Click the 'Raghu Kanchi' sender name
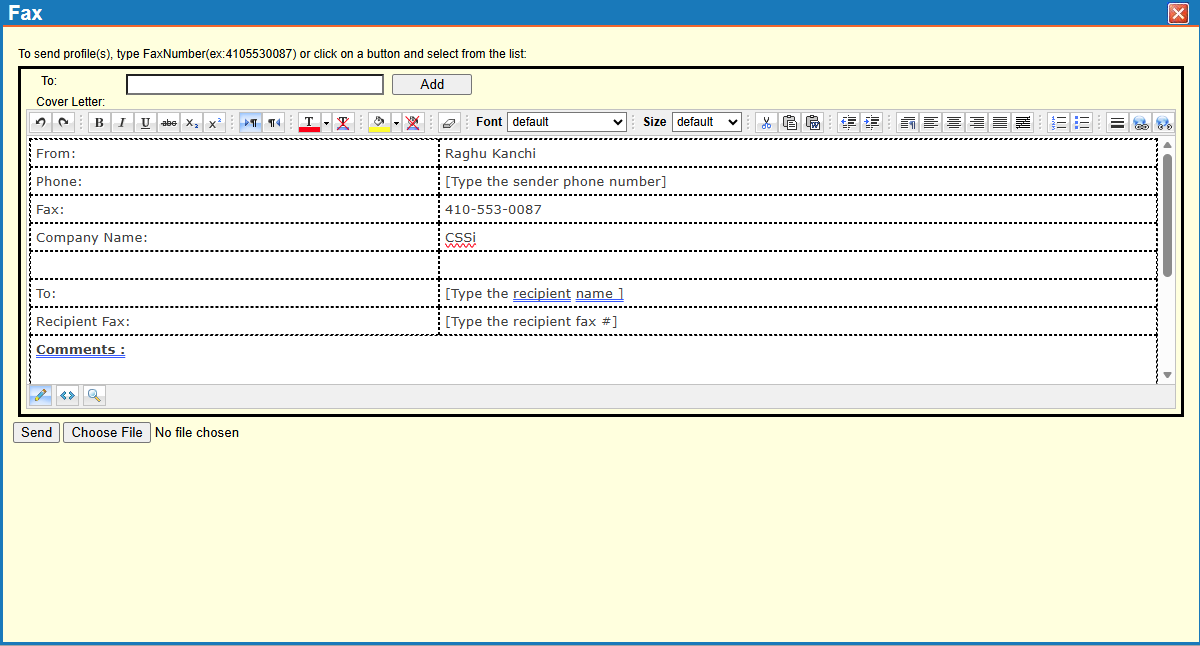The height and width of the screenshot is (646, 1200). tap(490, 153)
